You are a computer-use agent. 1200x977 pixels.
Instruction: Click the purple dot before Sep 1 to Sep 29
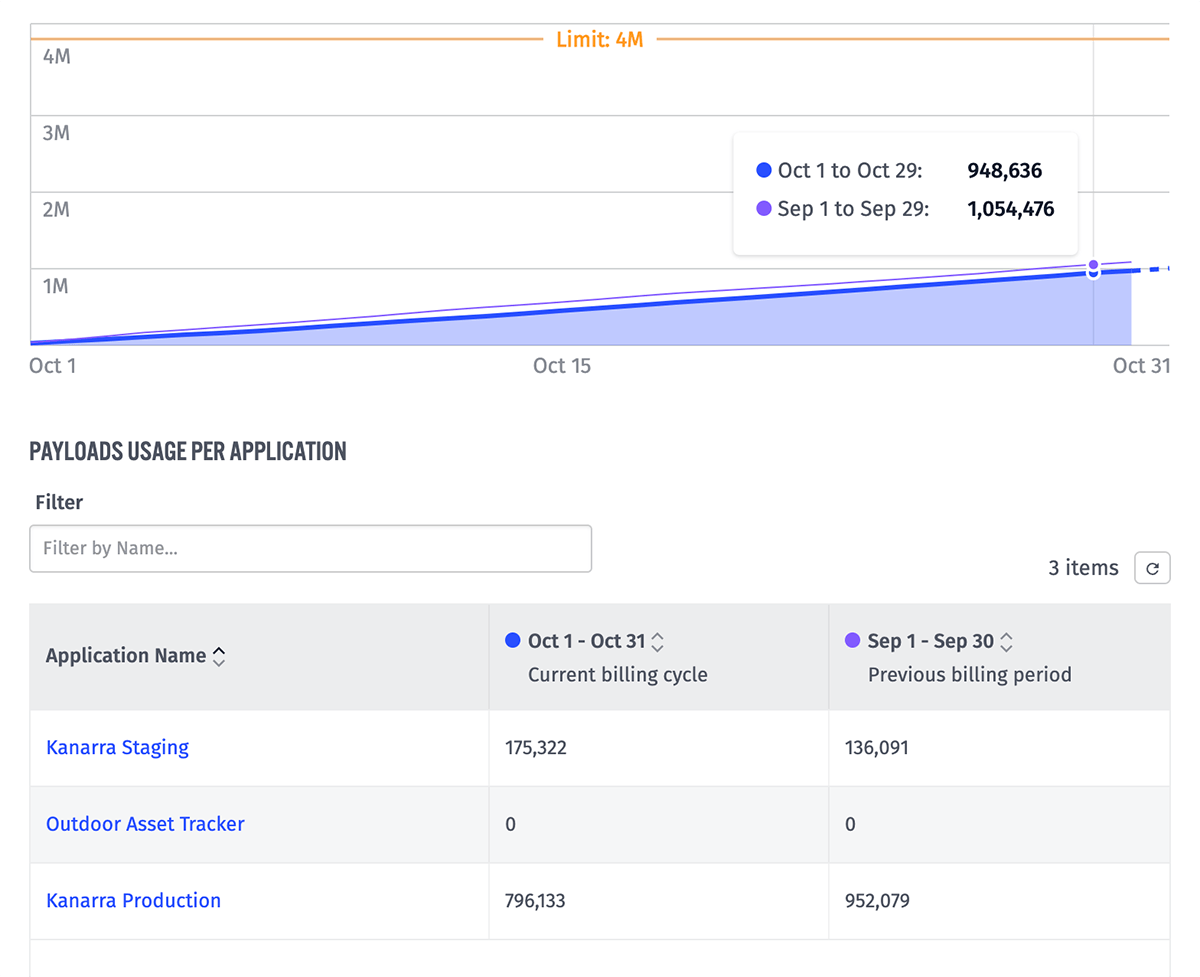(764, 209)
